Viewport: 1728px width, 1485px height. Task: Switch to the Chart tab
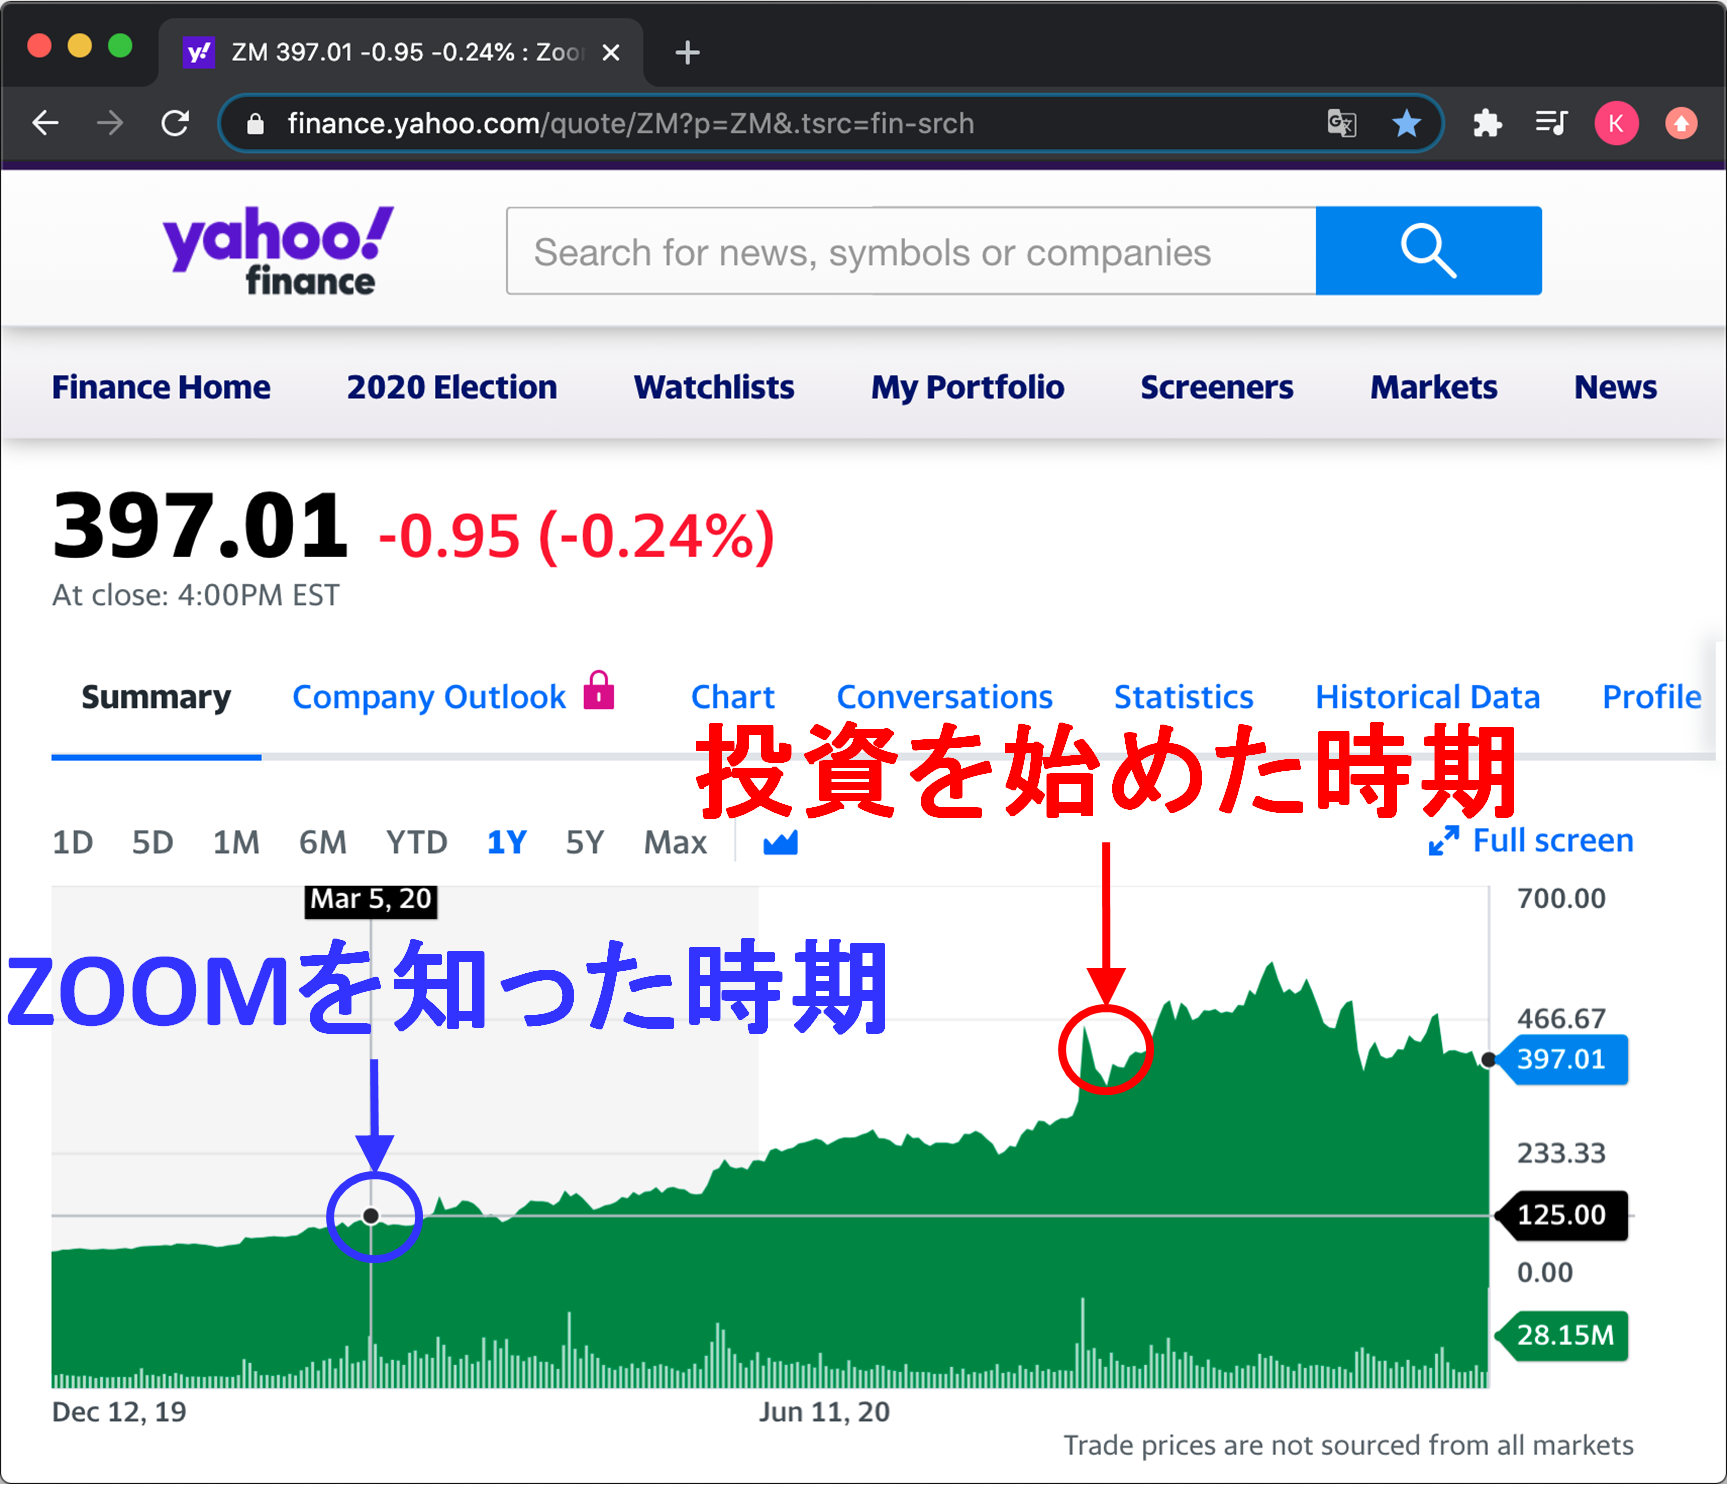[733, 697]
